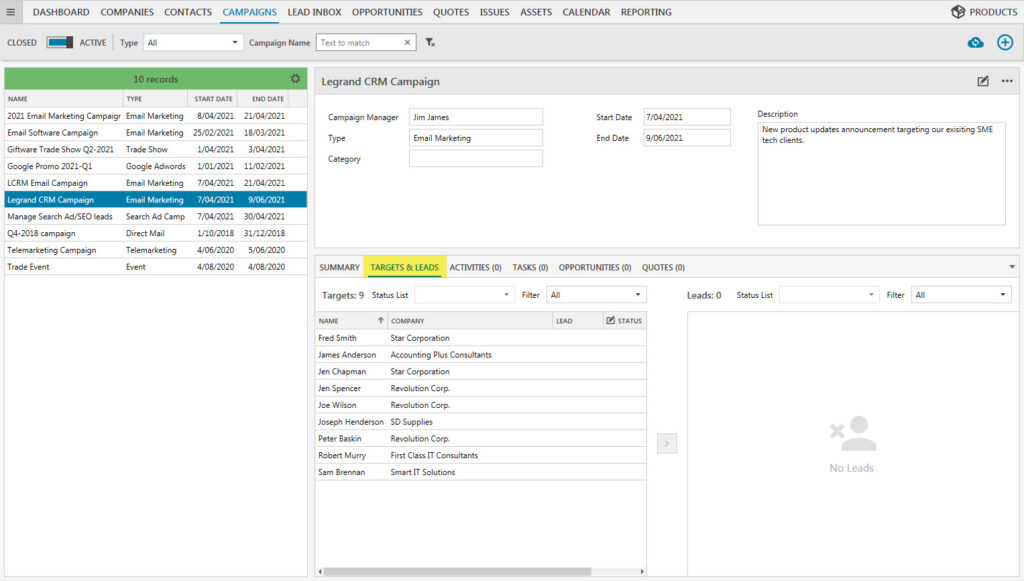Open the three-dot more options menu
The width and height of the screenshot is (1024, 581).
click(x=1007, y=81)
